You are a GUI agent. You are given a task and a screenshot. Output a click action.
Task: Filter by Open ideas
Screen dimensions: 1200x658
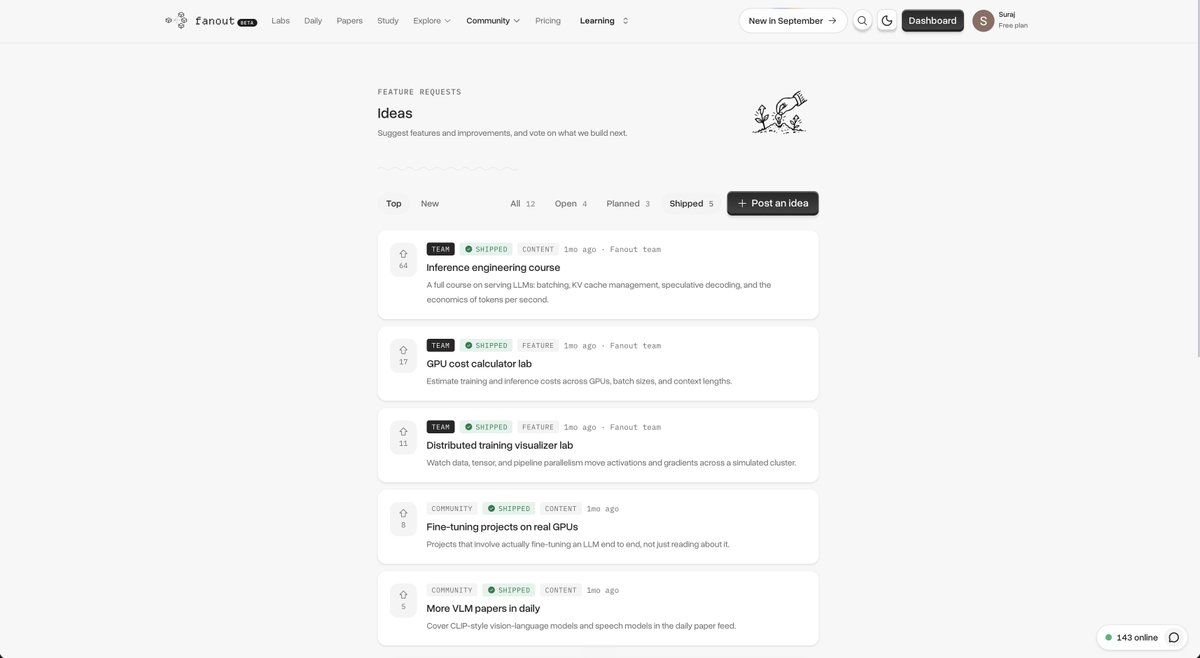click(571, 203)
